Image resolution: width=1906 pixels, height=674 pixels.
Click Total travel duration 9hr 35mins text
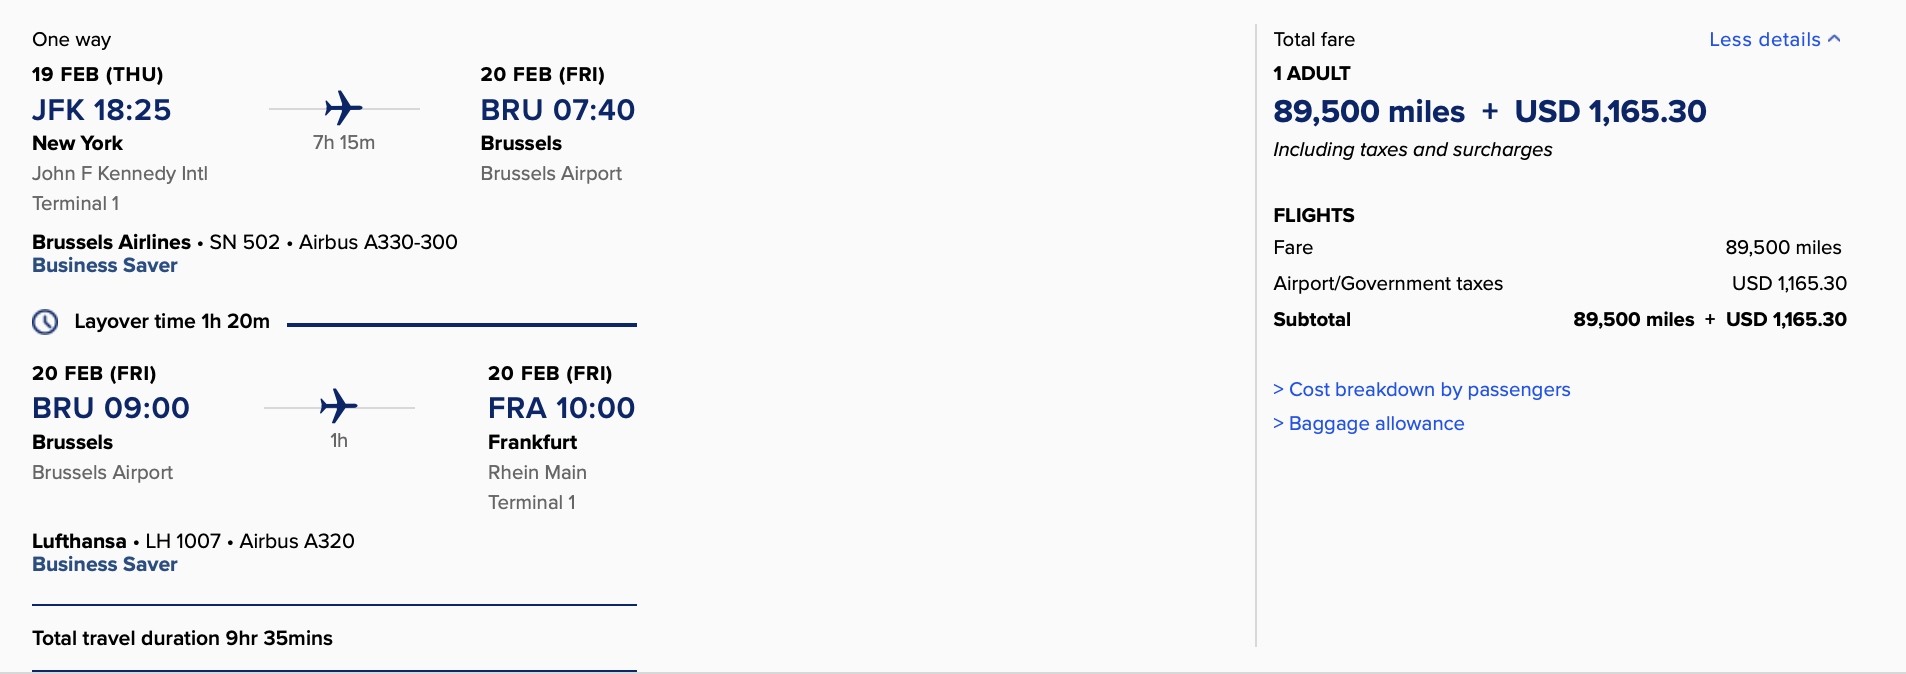click(x=182, y=638)
